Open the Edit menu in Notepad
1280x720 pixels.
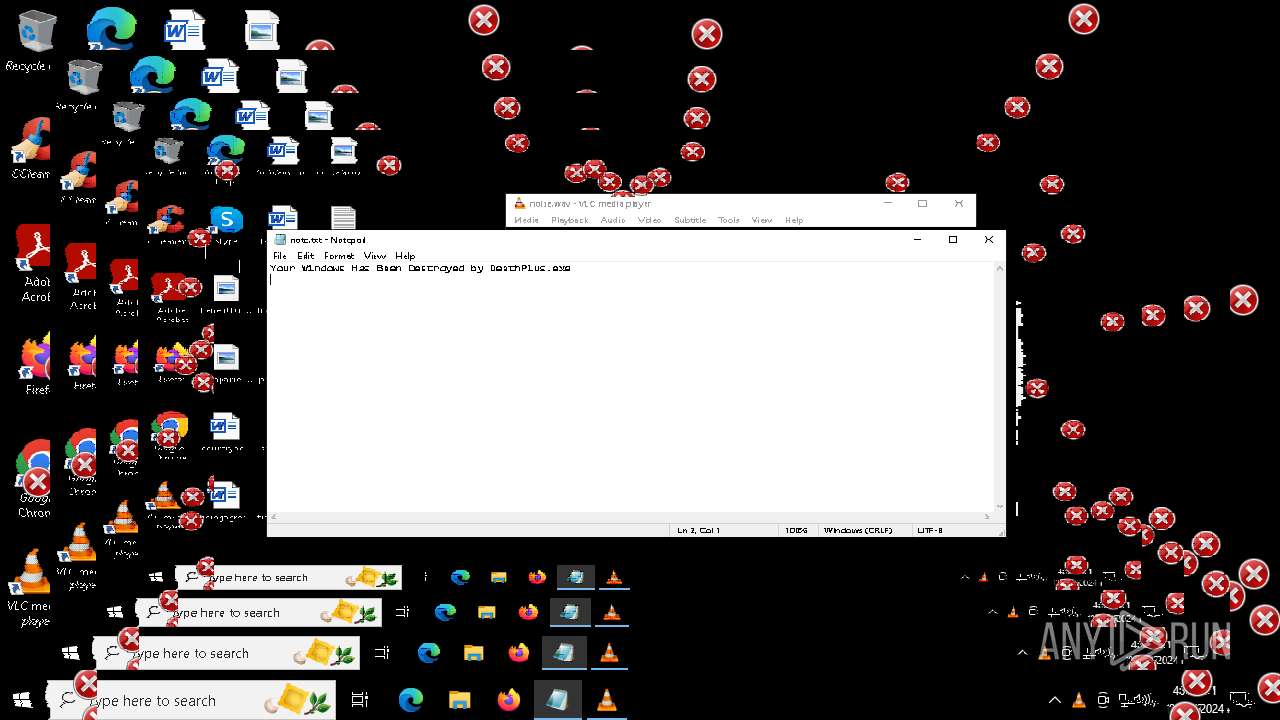pyautogui.click(x=305, y=256)
